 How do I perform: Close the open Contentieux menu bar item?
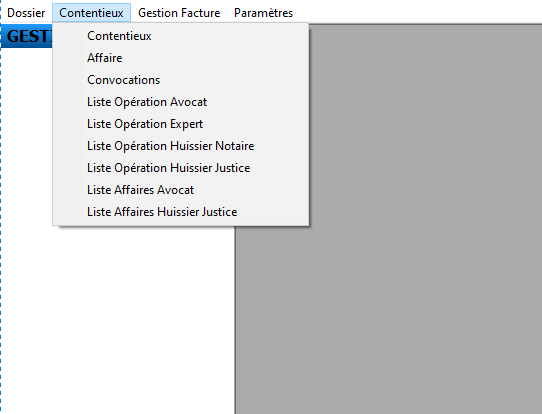coord(91,13)
